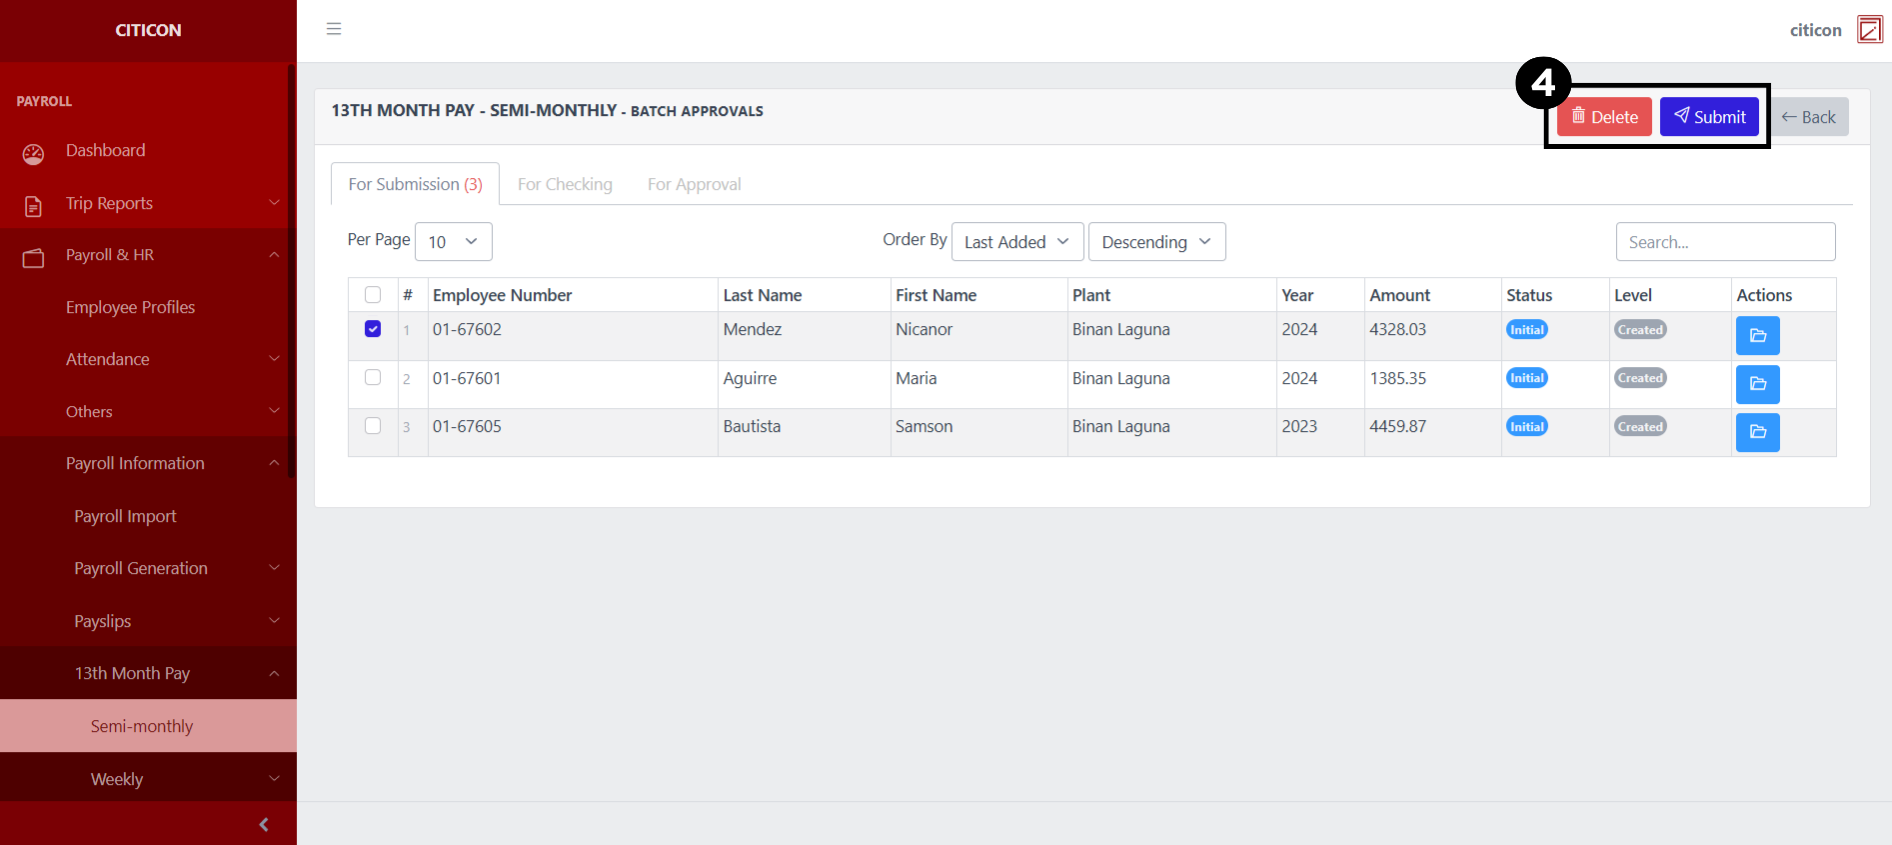Open the Per Page dropdown
Screen dimensions: 1892x845
coord(453,242)
